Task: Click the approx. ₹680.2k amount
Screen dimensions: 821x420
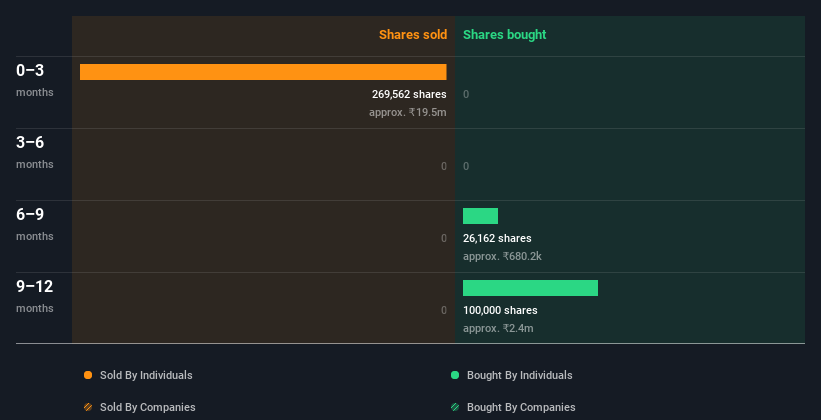Action: coord(502,256)
